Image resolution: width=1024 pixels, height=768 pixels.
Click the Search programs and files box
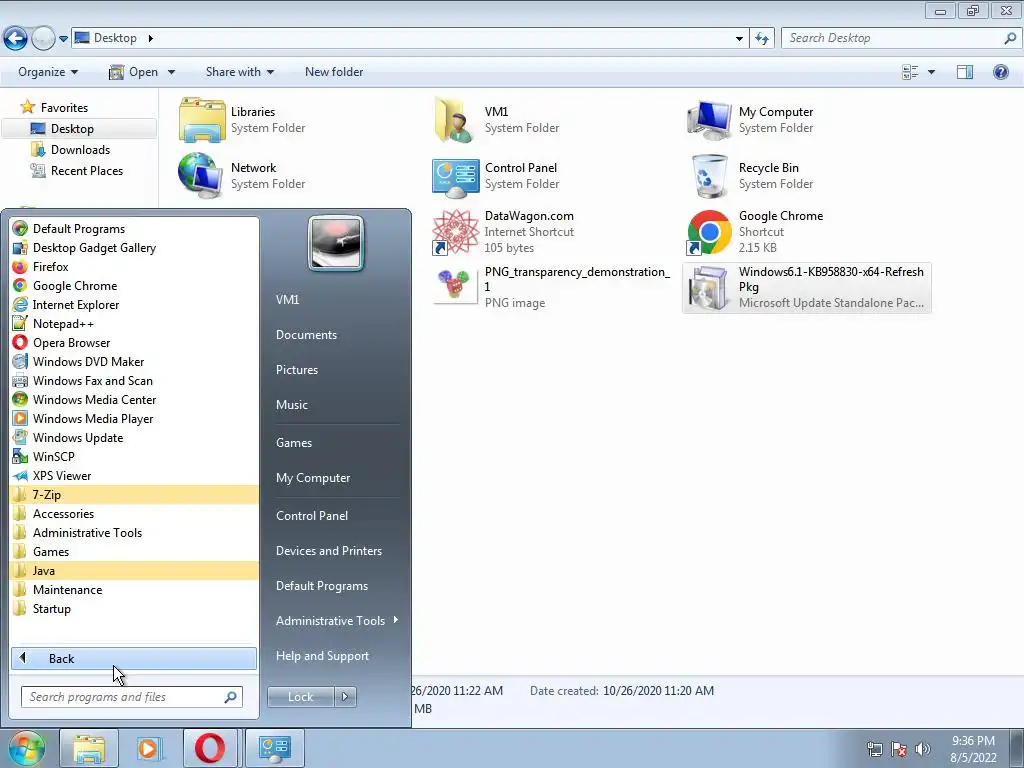point(132,697)
